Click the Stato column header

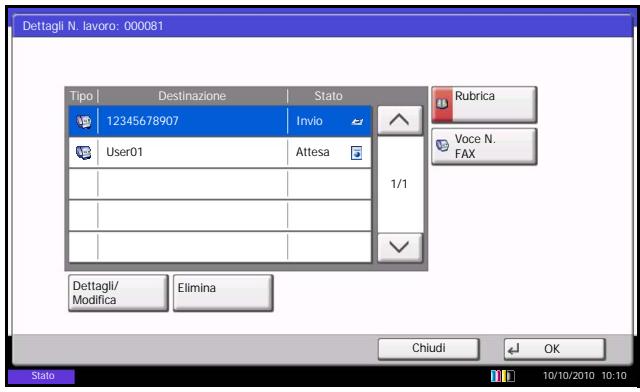(x=328, y=96)
